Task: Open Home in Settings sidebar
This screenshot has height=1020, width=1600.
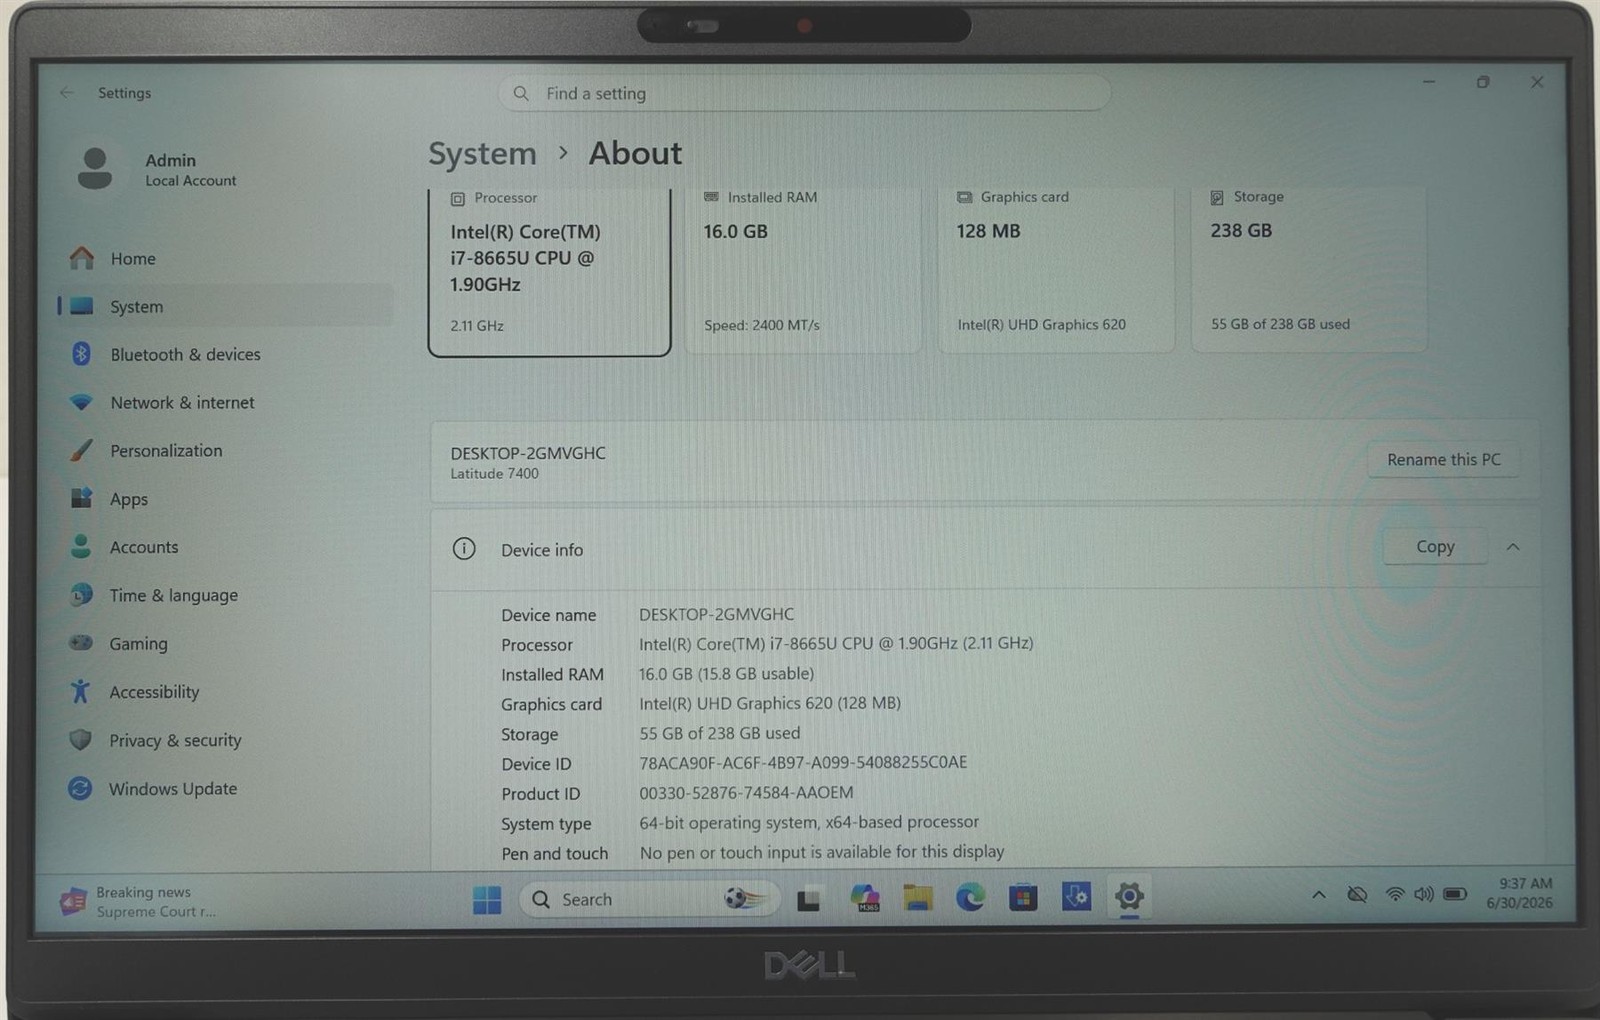Action: click(x=225, y=259)
